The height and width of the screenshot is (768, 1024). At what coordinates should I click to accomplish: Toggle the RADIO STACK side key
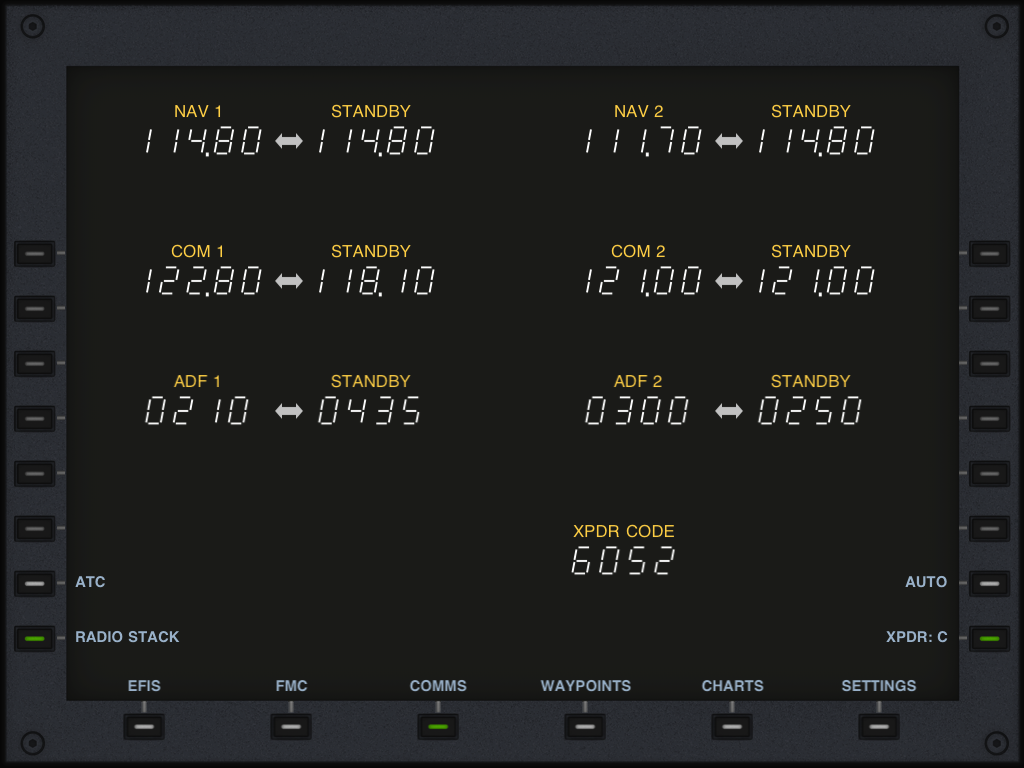tap(35, 638)
